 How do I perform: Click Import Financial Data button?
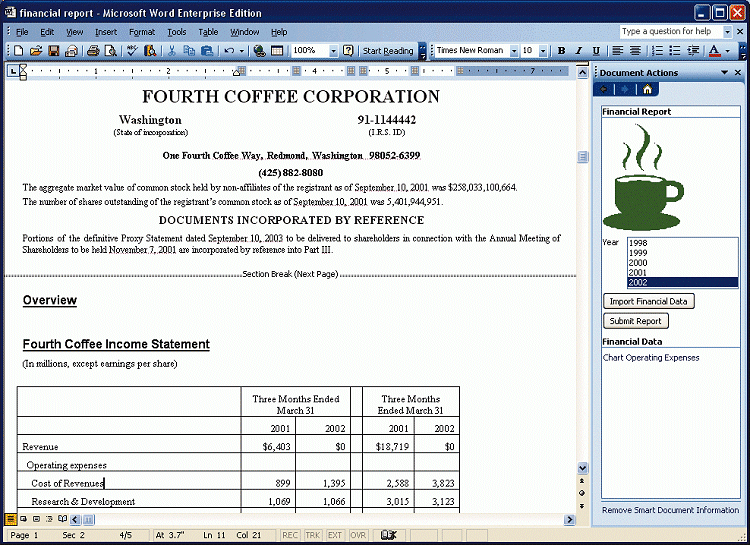coord(649,301)
